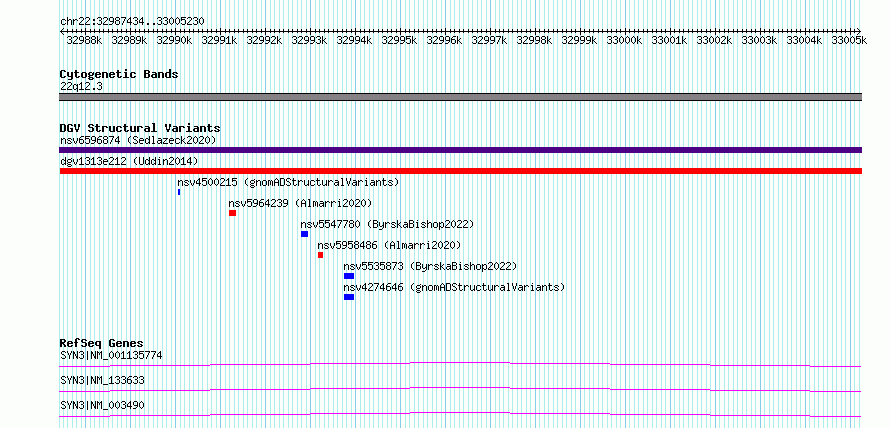The width and height of the screenshot is (890, 428).
Task: Open the nsv4500215 (gnomADStructuralVariants) label
Action: [x=288, y=182]
